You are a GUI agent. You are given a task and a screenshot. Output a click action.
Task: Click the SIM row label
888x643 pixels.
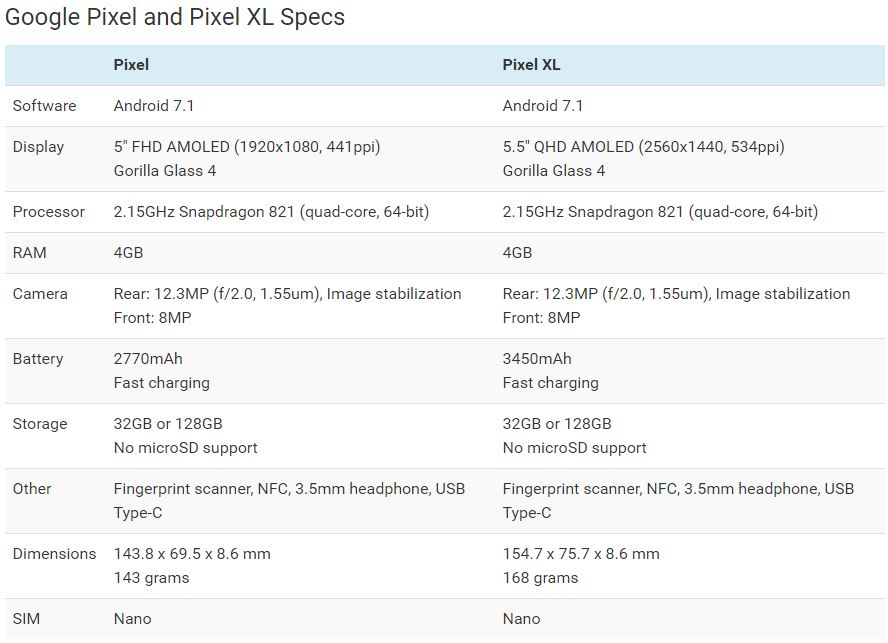coord(26,619)
